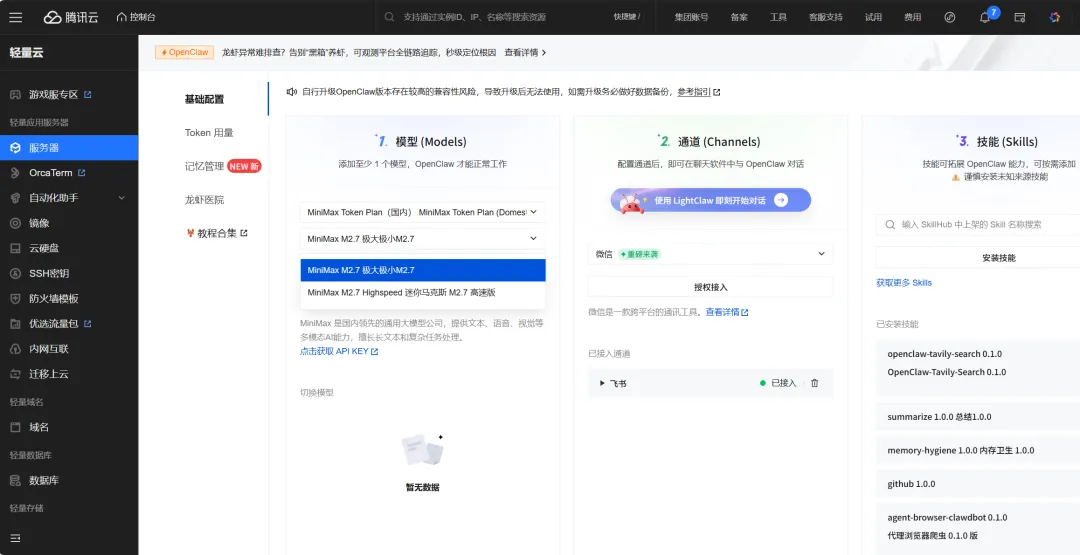Click the Tencent Cloud logo
This screenshot has height=555, width=1080.
click(x=71, y=17)
